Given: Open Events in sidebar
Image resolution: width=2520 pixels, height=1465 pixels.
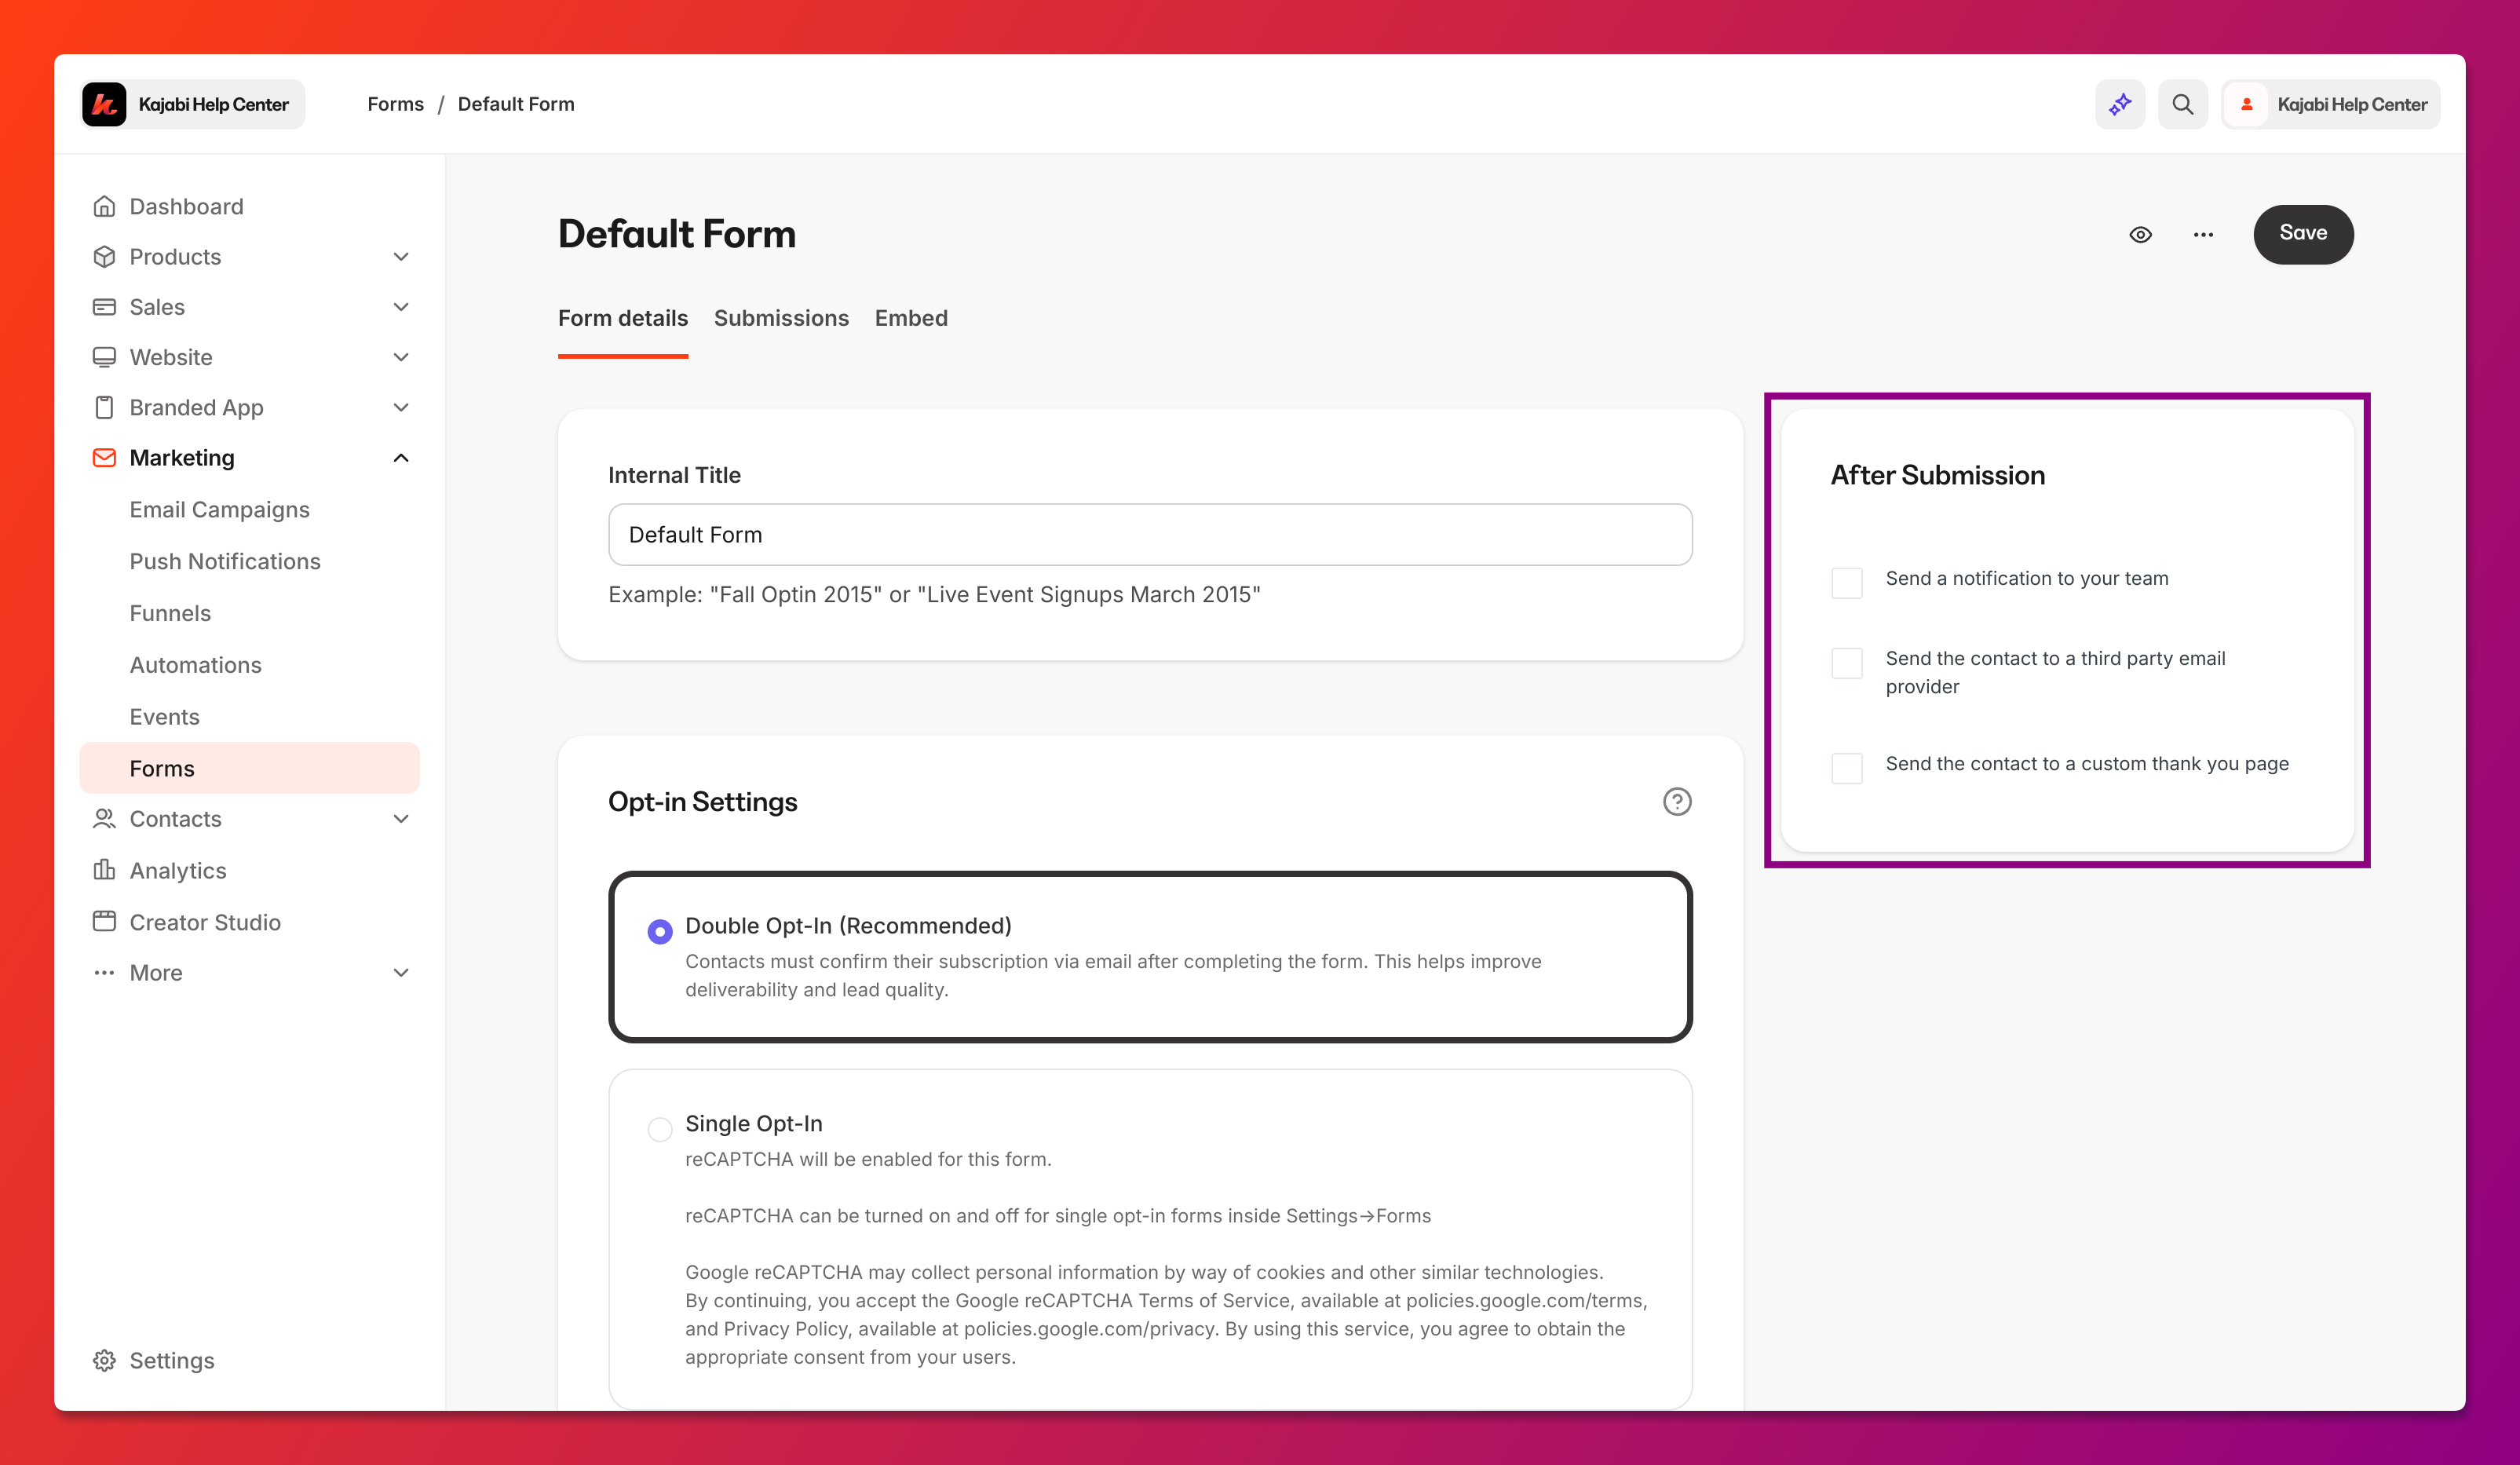Looking at the screenshot, I should 165,717.
